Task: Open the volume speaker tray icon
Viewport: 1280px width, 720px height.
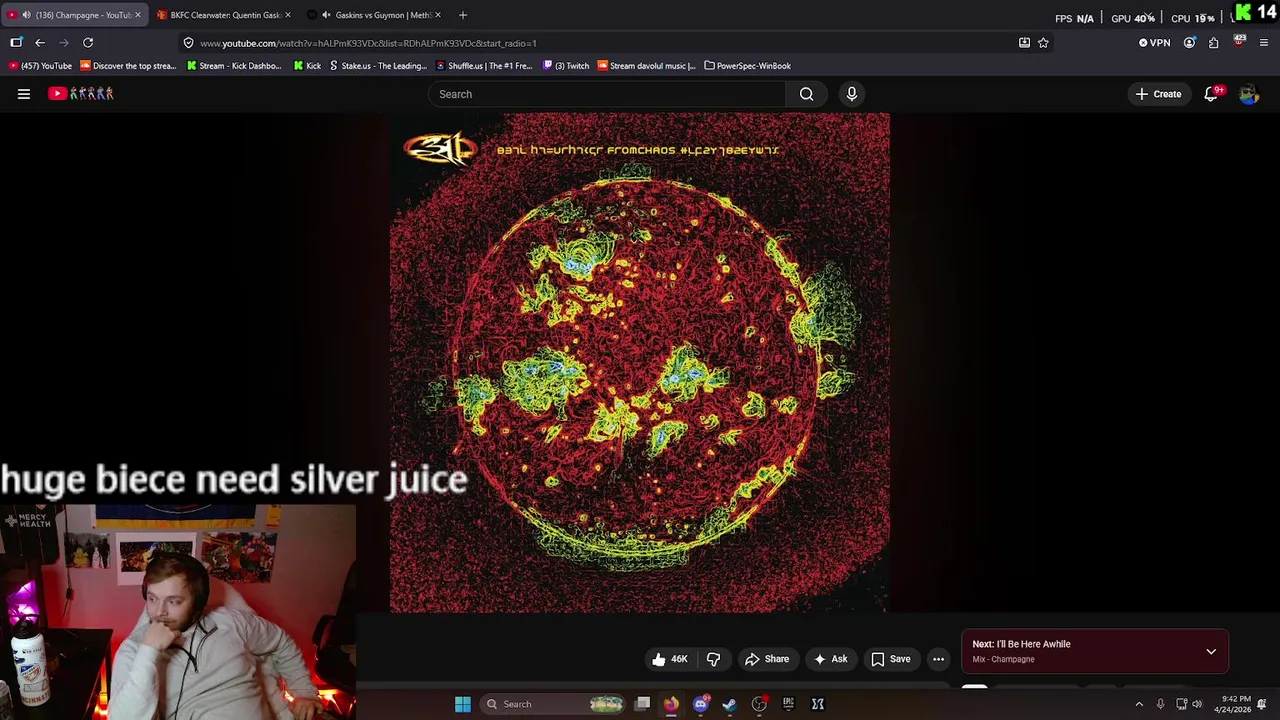Action: pyautogui.click(x=1198, y=704)
